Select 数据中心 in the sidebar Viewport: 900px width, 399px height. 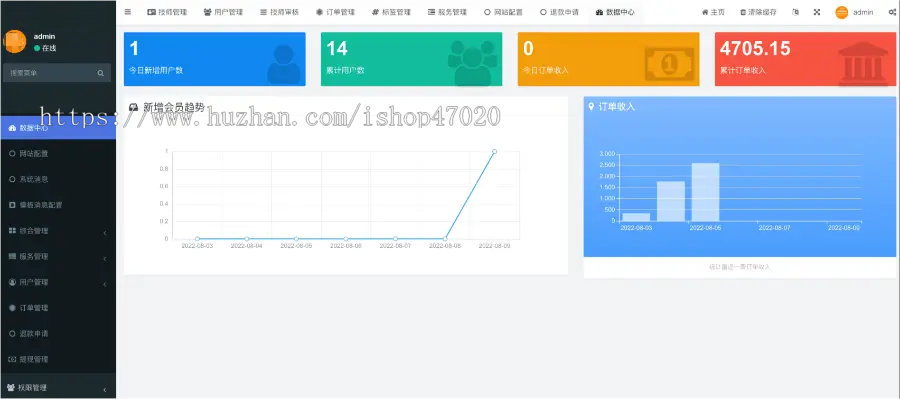pyautogui.click(x=57, y=128)
